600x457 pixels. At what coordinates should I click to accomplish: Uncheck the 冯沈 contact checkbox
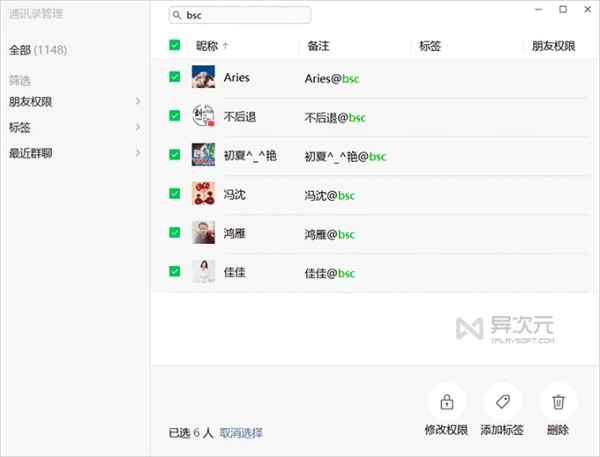pos(174,194)
